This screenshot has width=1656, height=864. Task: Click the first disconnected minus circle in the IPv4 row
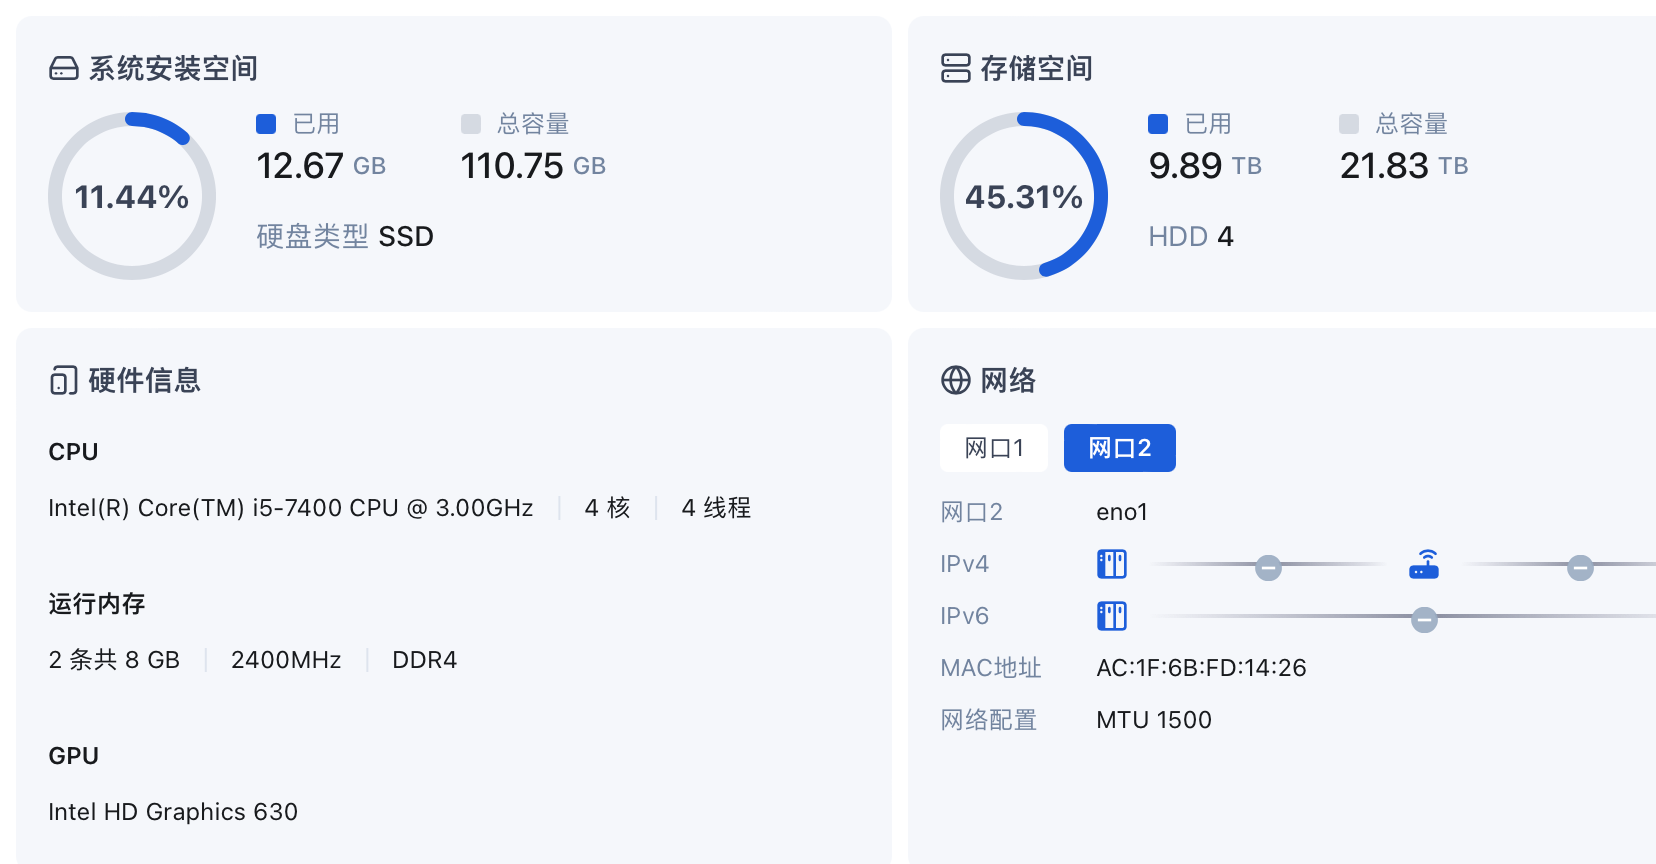[1268, 568]
